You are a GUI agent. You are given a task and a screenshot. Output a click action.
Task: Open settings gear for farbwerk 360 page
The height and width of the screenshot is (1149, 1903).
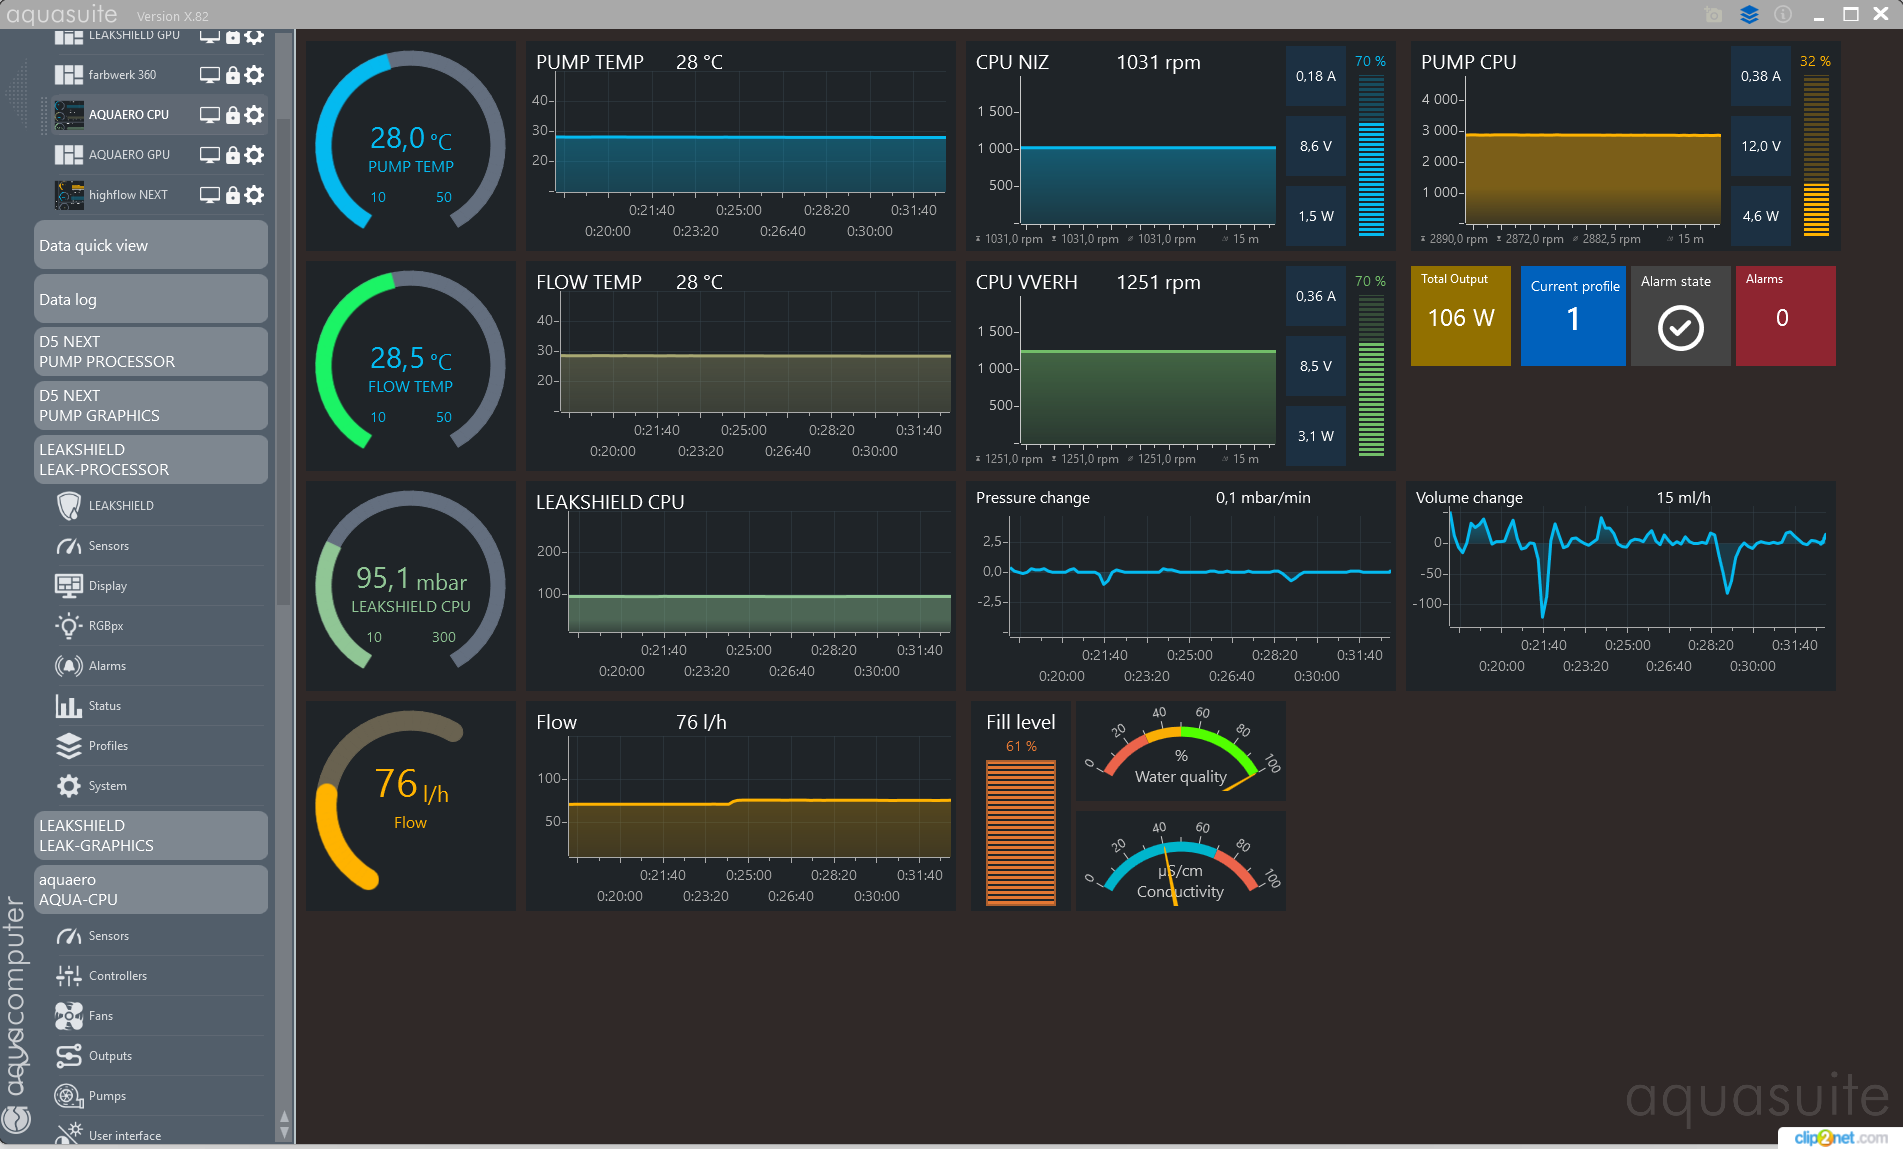click(x=254, y=75)
